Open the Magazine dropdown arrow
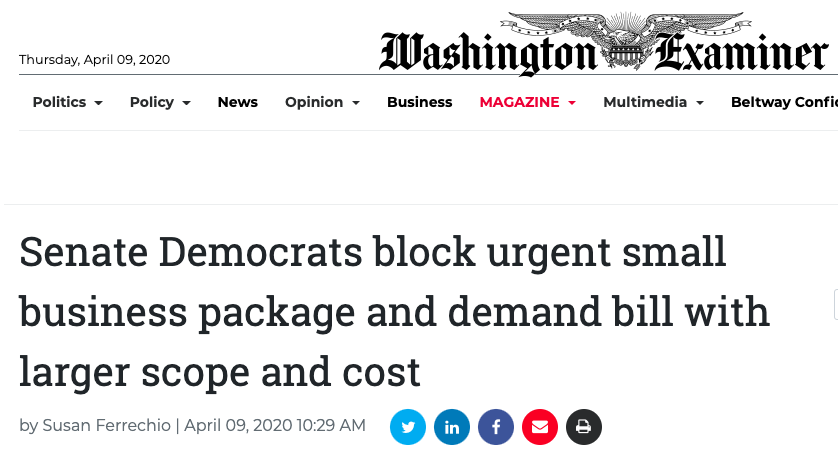This screenshot has height=463, width=838. [x=572, y=103]
